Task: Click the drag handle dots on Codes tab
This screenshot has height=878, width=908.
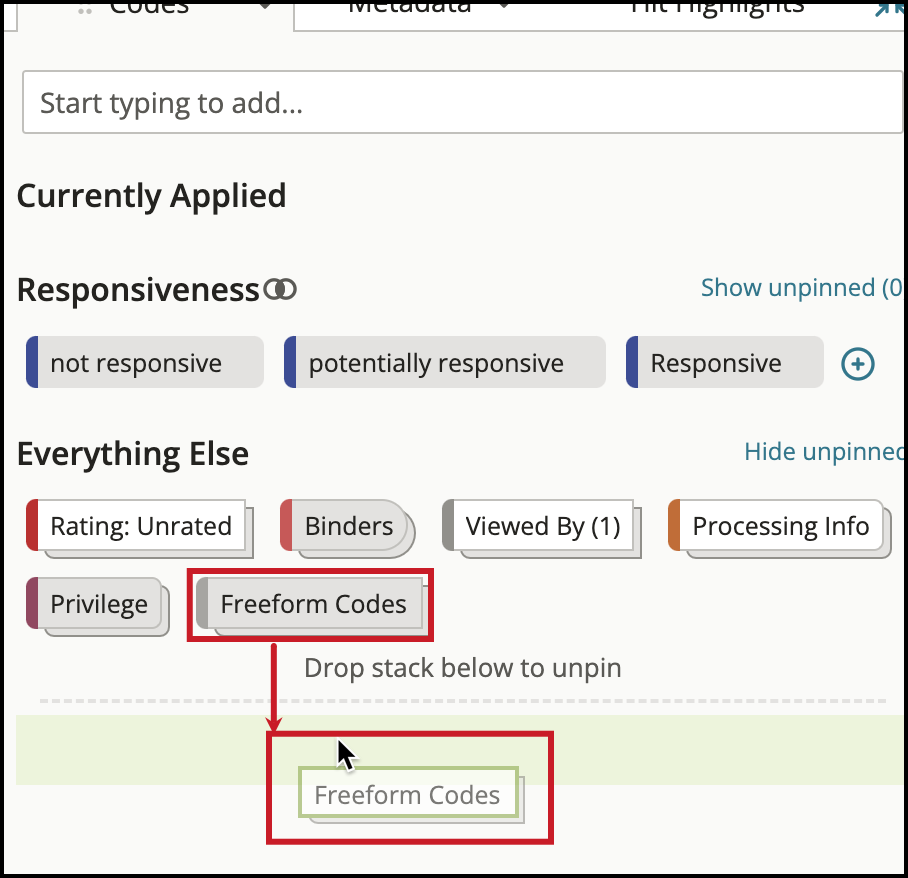Action: tap(85, 10)
